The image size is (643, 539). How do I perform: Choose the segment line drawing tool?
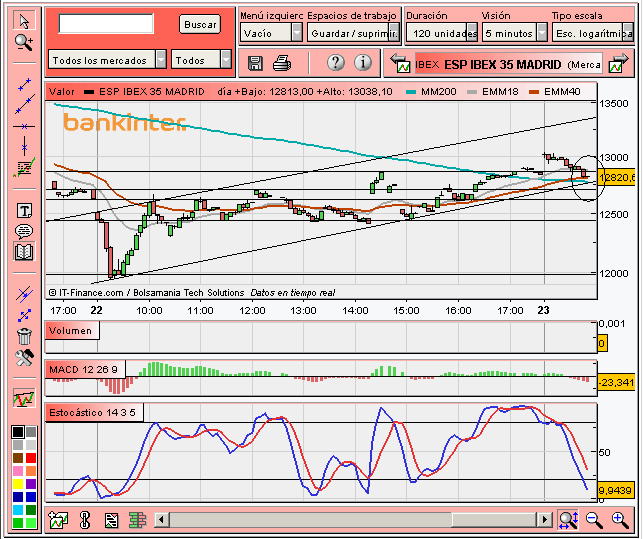pos(25,84)
